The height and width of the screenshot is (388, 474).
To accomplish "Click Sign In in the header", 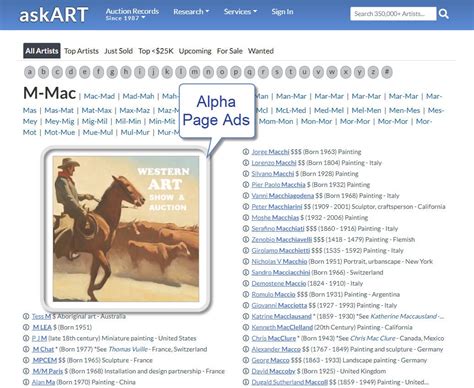I will coord(282,12).
